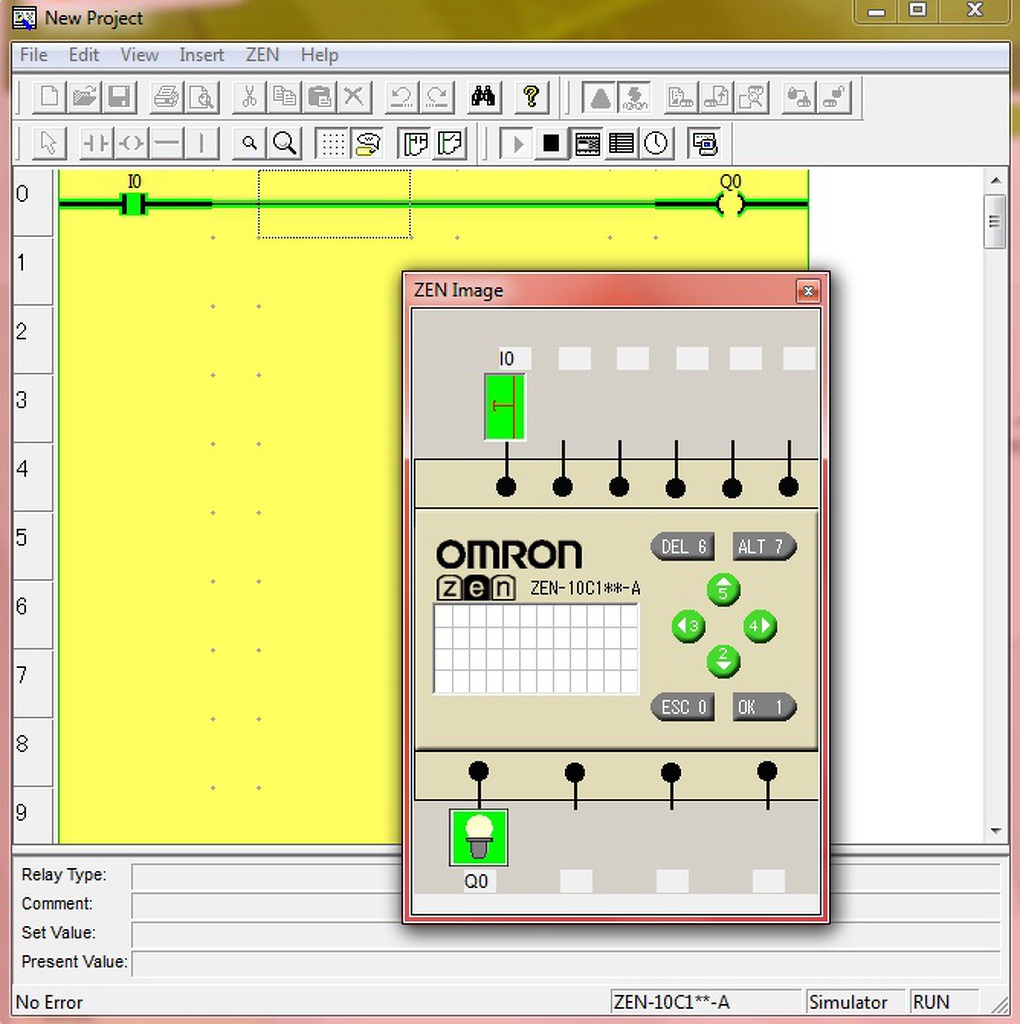Click the ZEN LCD display screen
The width and height of the screenshot is (1020, 1024).
click(x=535, y=648)
